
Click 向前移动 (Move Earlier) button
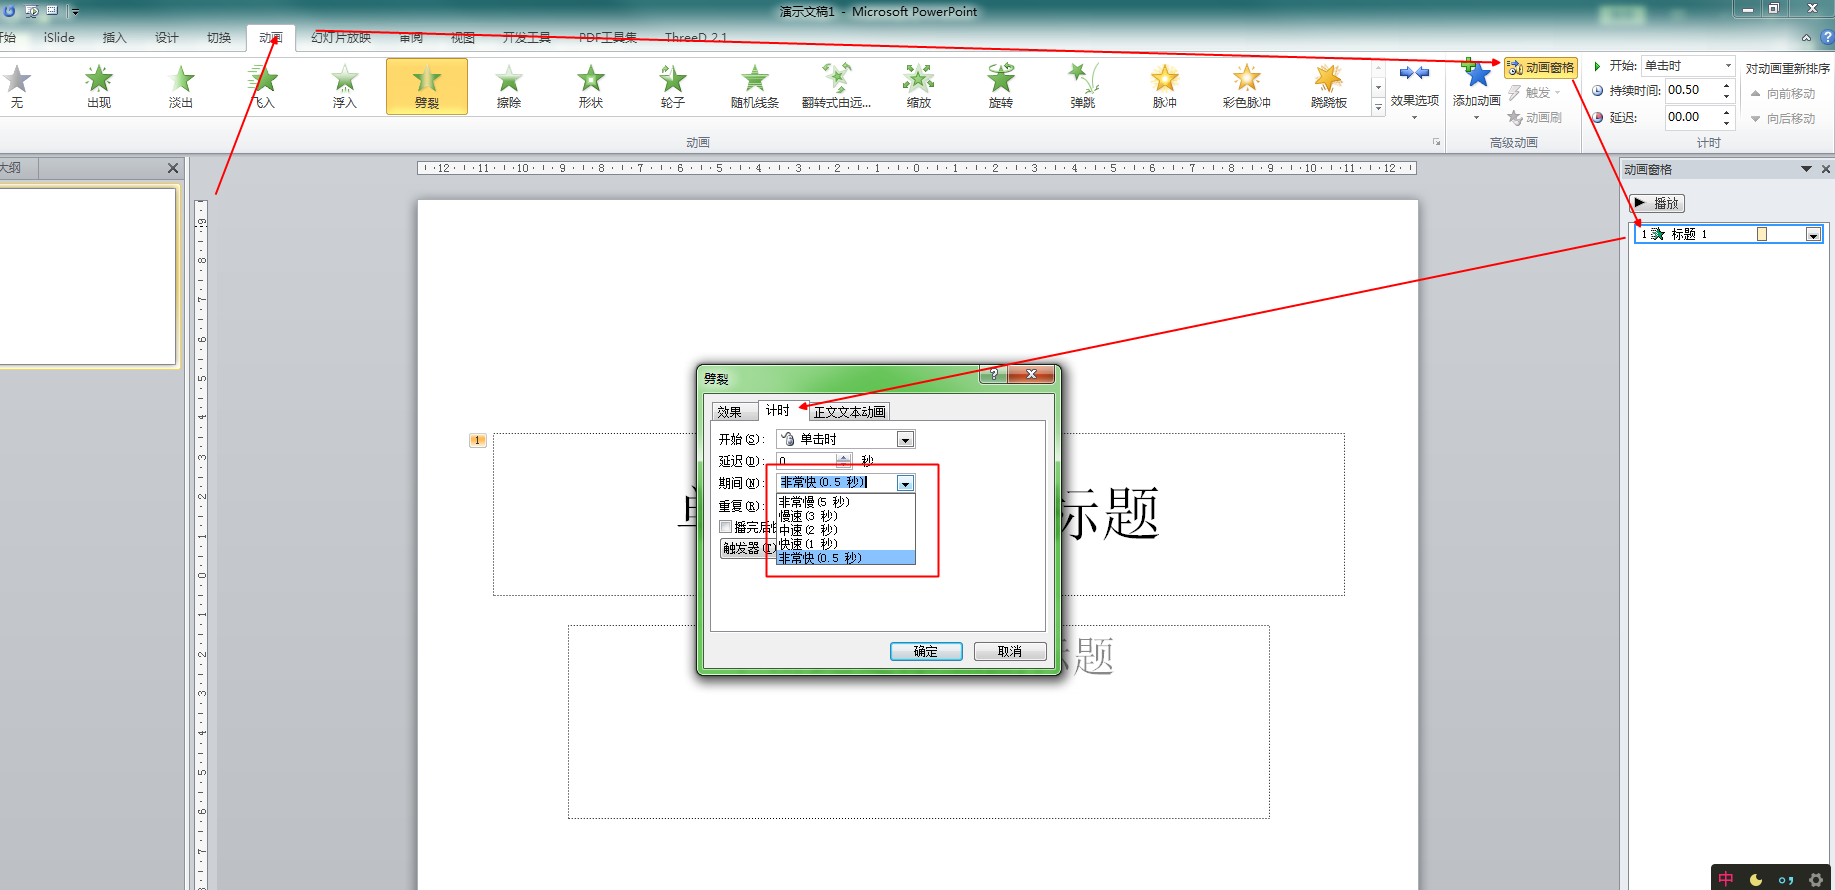[x=1783, y=93]
